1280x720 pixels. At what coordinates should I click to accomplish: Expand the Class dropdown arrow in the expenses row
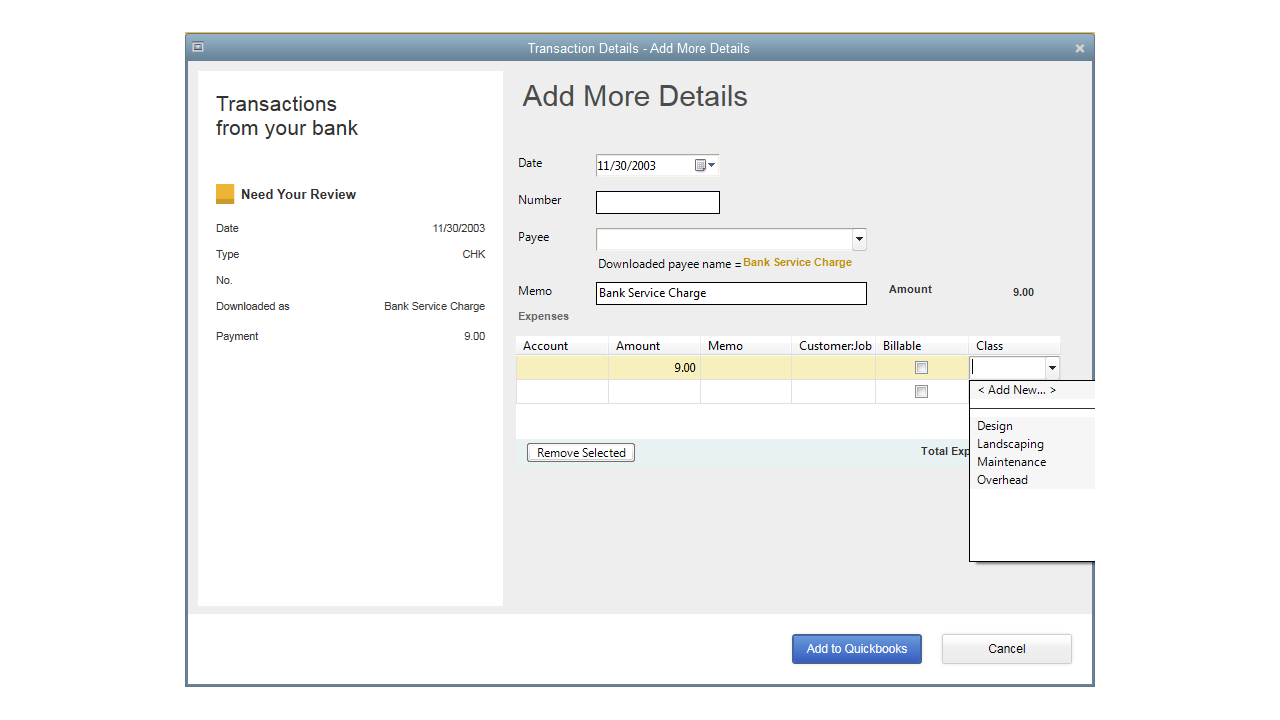click(x=1051, y=367)
